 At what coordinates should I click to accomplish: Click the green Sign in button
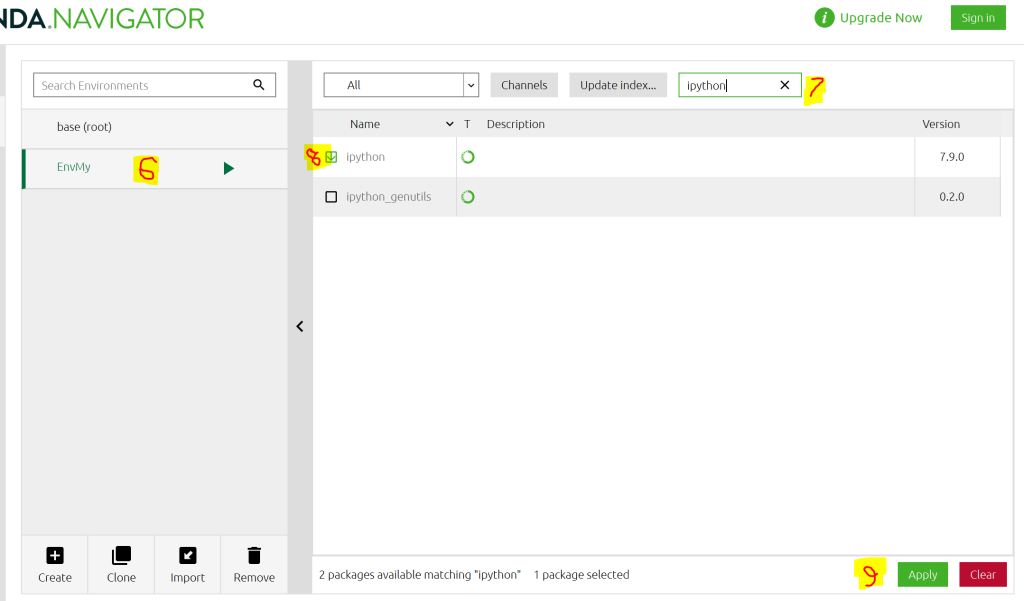coord(977,17)
